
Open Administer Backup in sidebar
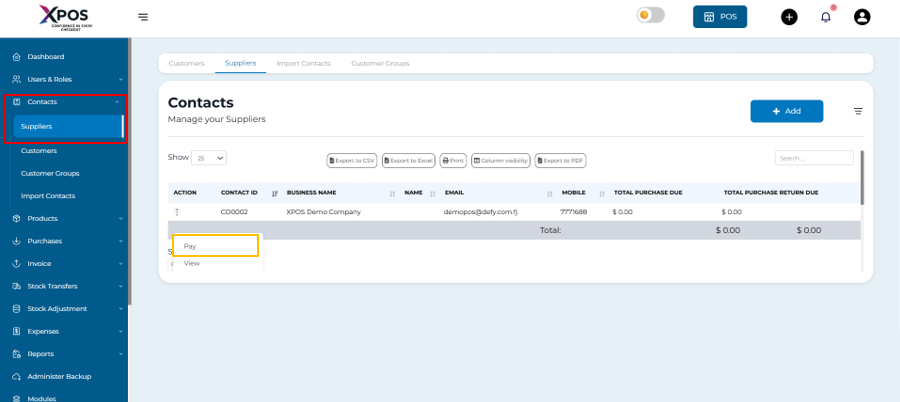coord(58,376)
